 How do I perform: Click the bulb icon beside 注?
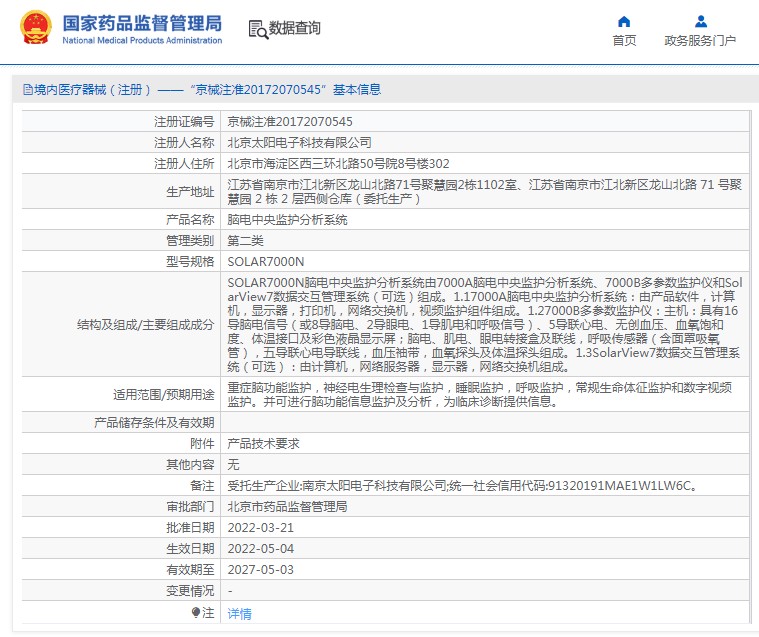click(x=196, y=612)
